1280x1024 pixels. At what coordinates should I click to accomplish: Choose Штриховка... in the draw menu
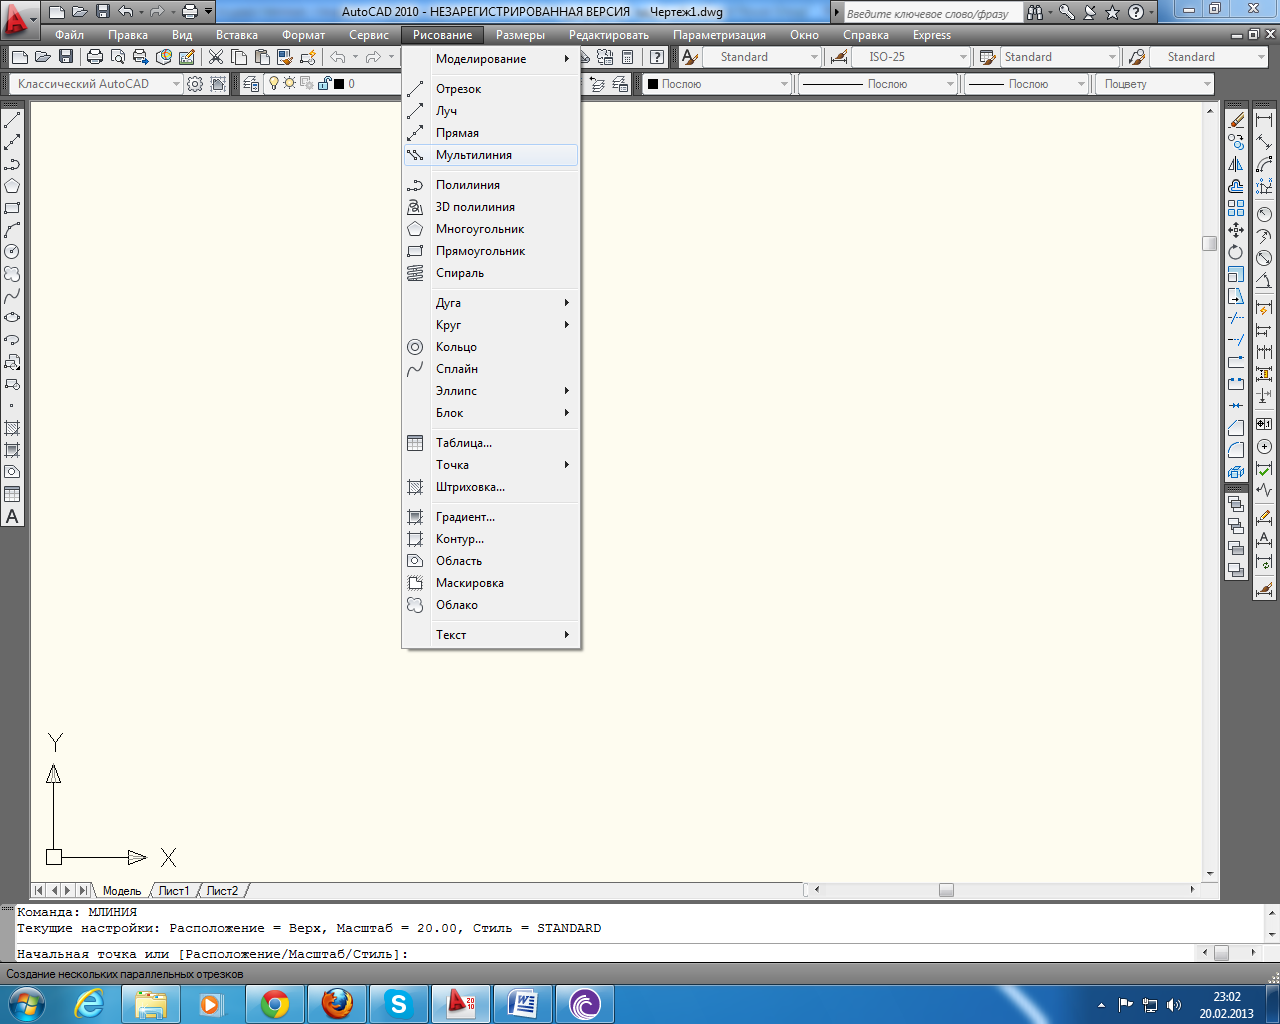pos(491,487)
